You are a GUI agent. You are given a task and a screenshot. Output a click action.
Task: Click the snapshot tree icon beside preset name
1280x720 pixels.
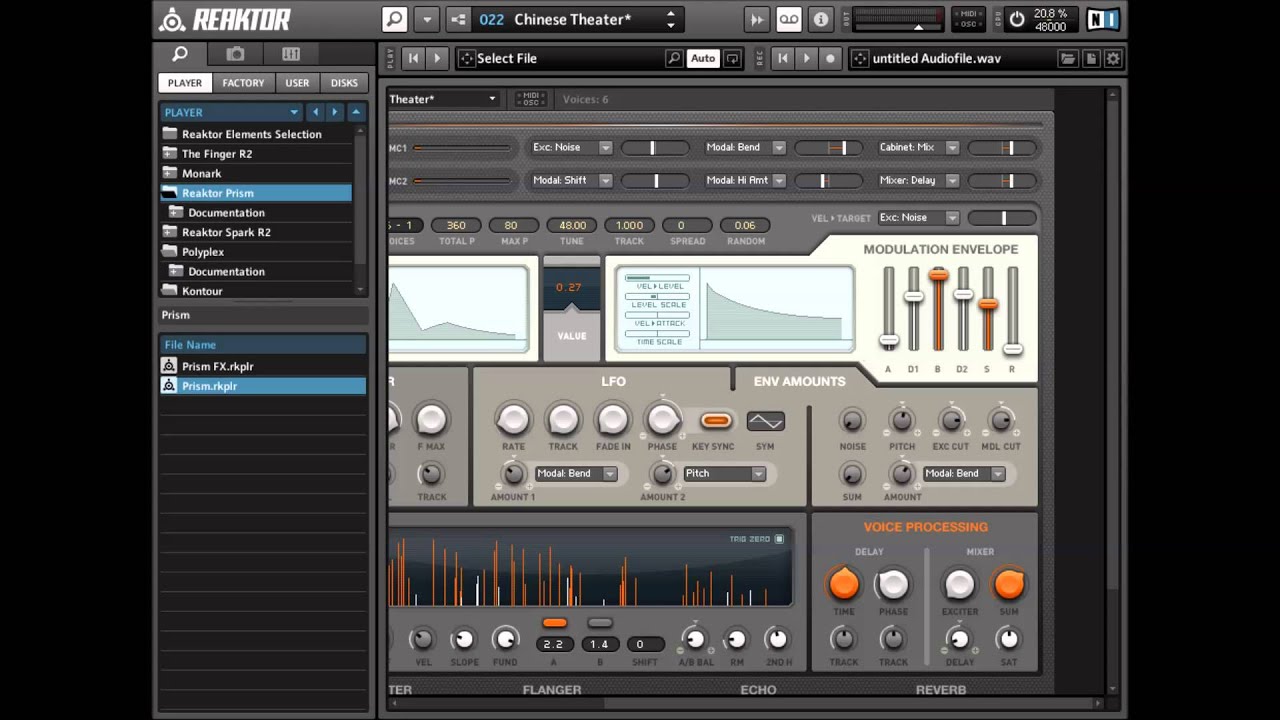458,19
